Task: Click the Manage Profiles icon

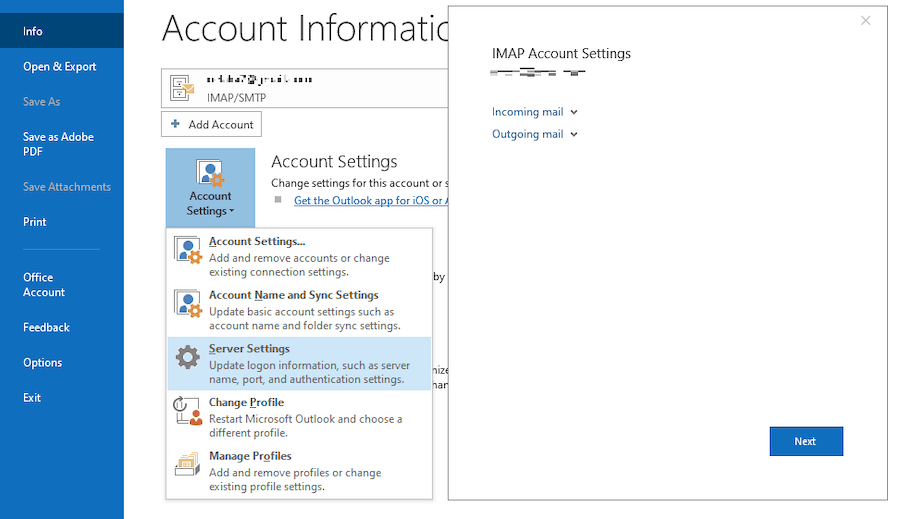Action: (188, 464)
